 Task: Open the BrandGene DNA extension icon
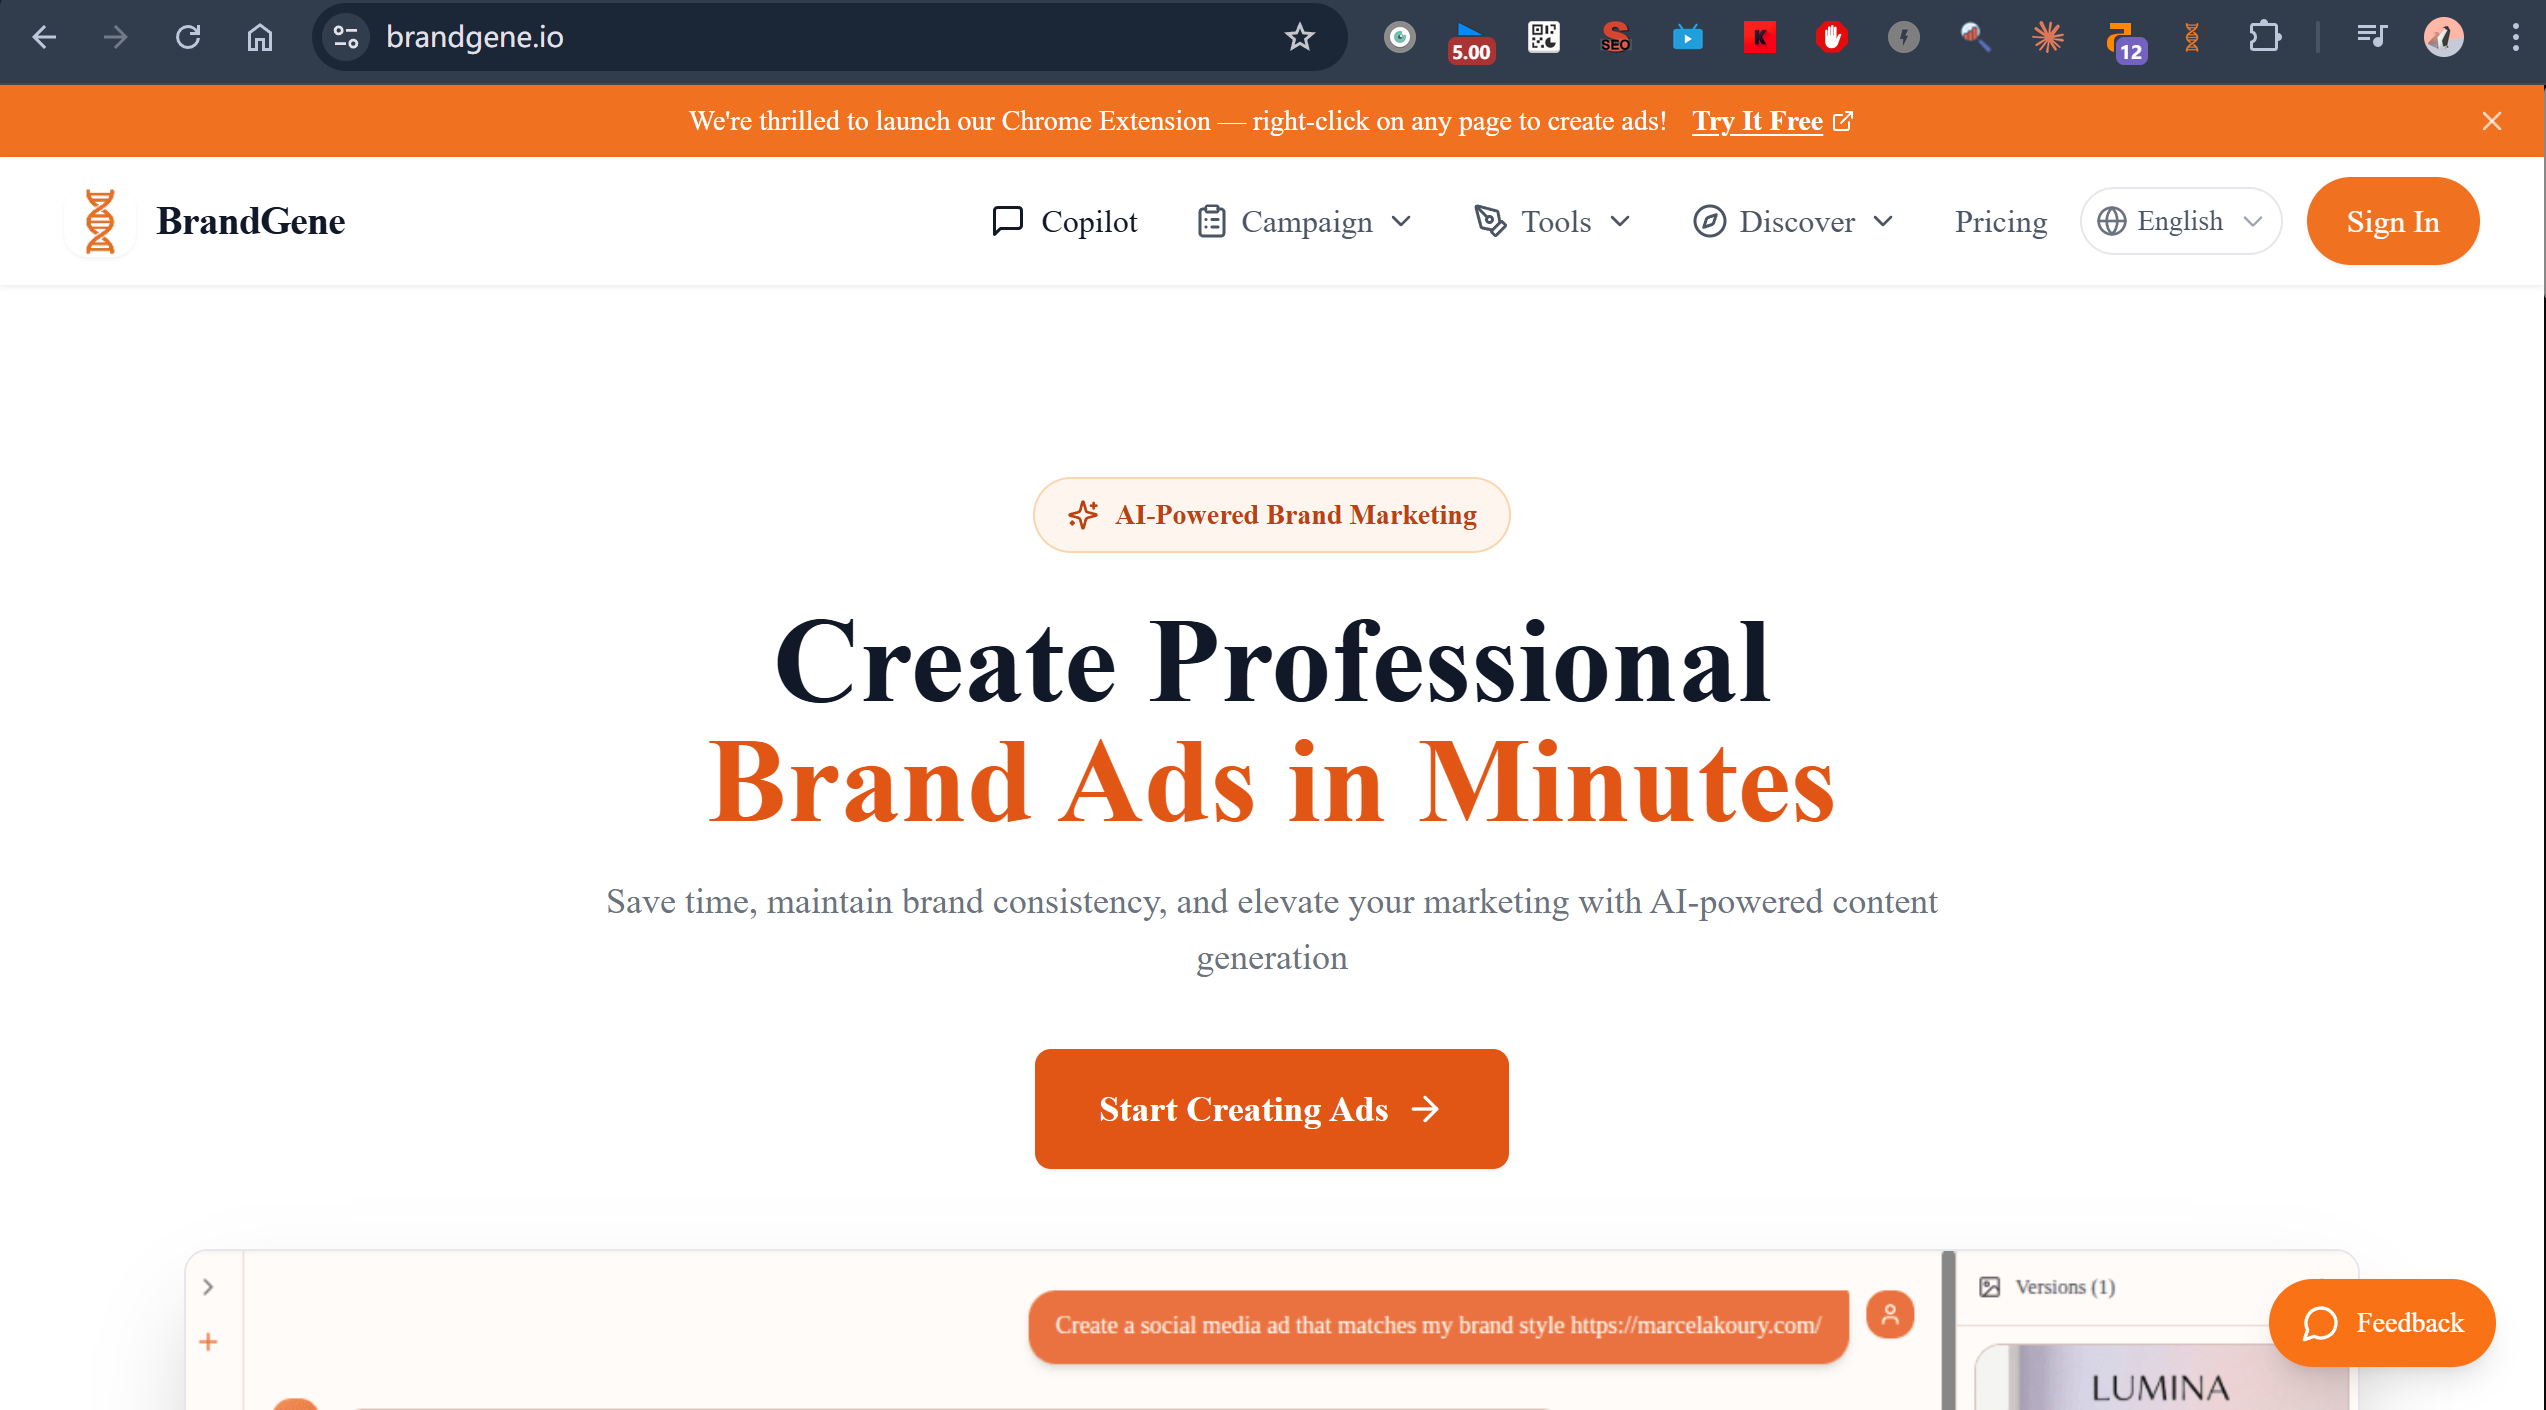(x=2191, y=37)
